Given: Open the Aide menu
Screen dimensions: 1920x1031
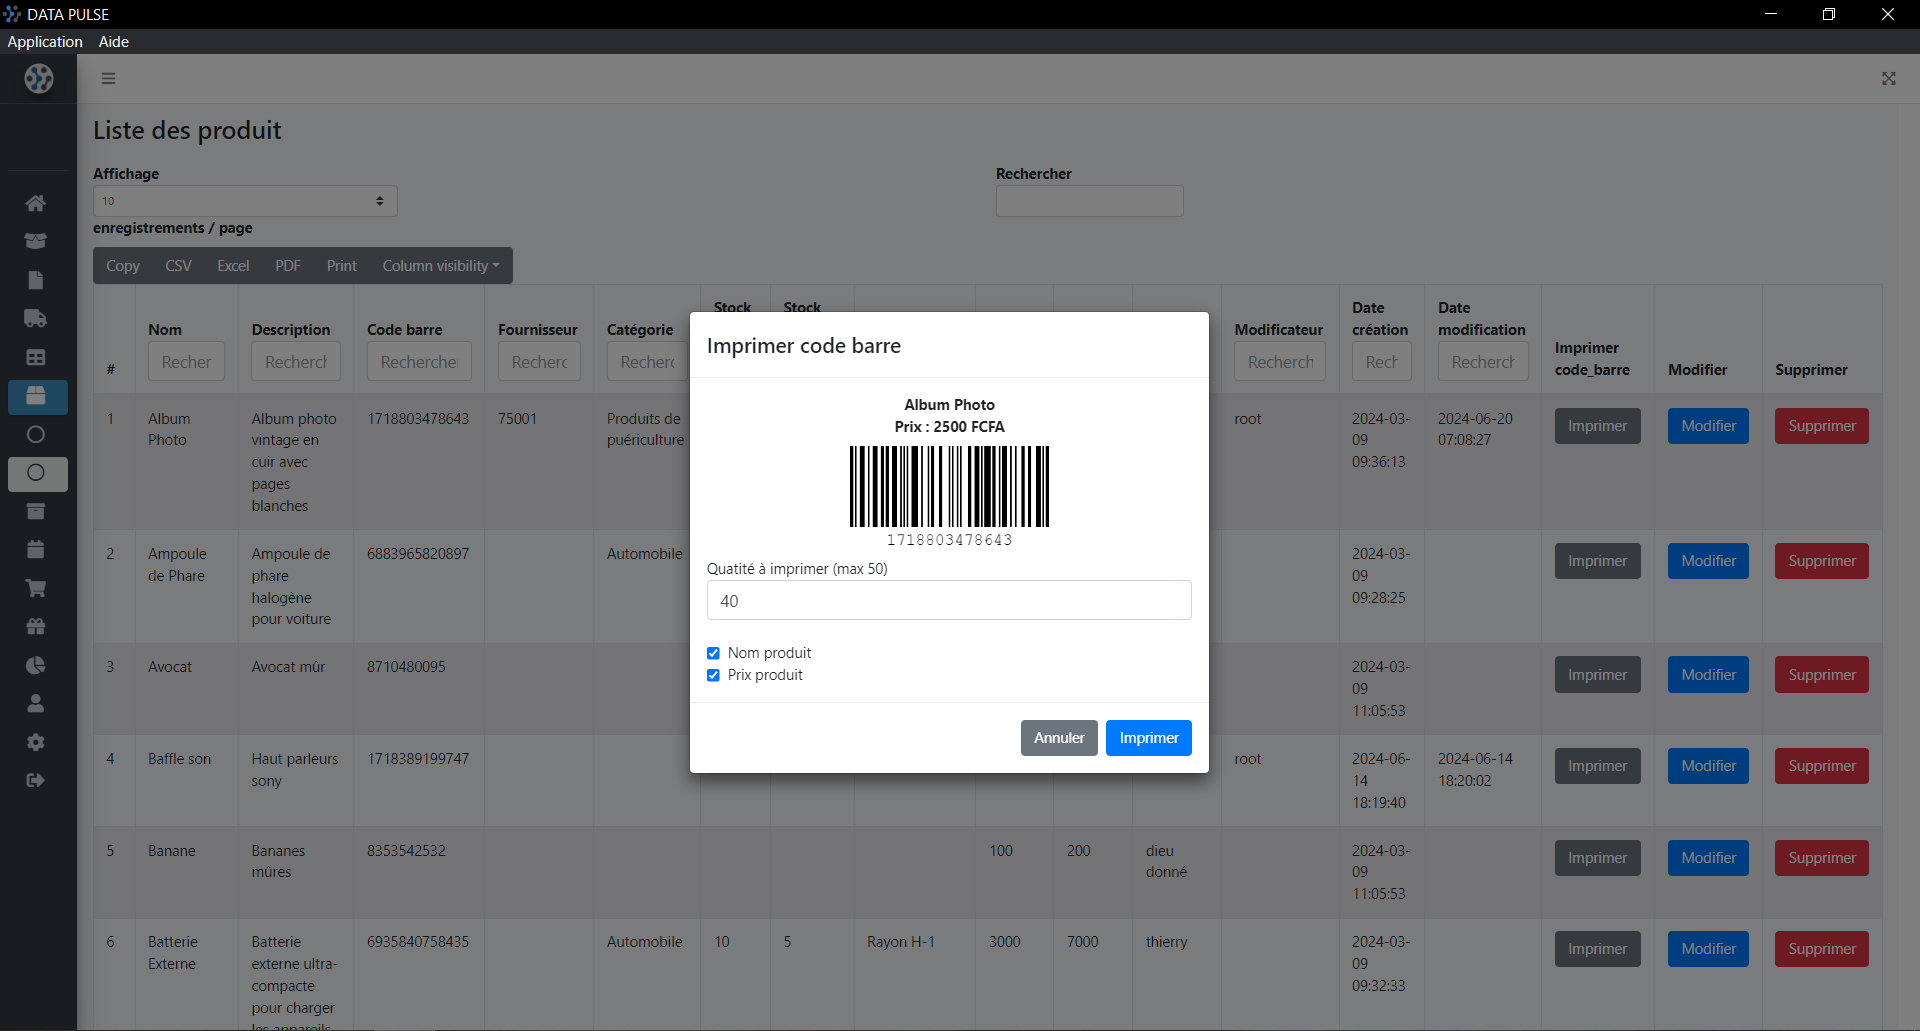Looking at the screenshot, I should coord(114,41).
